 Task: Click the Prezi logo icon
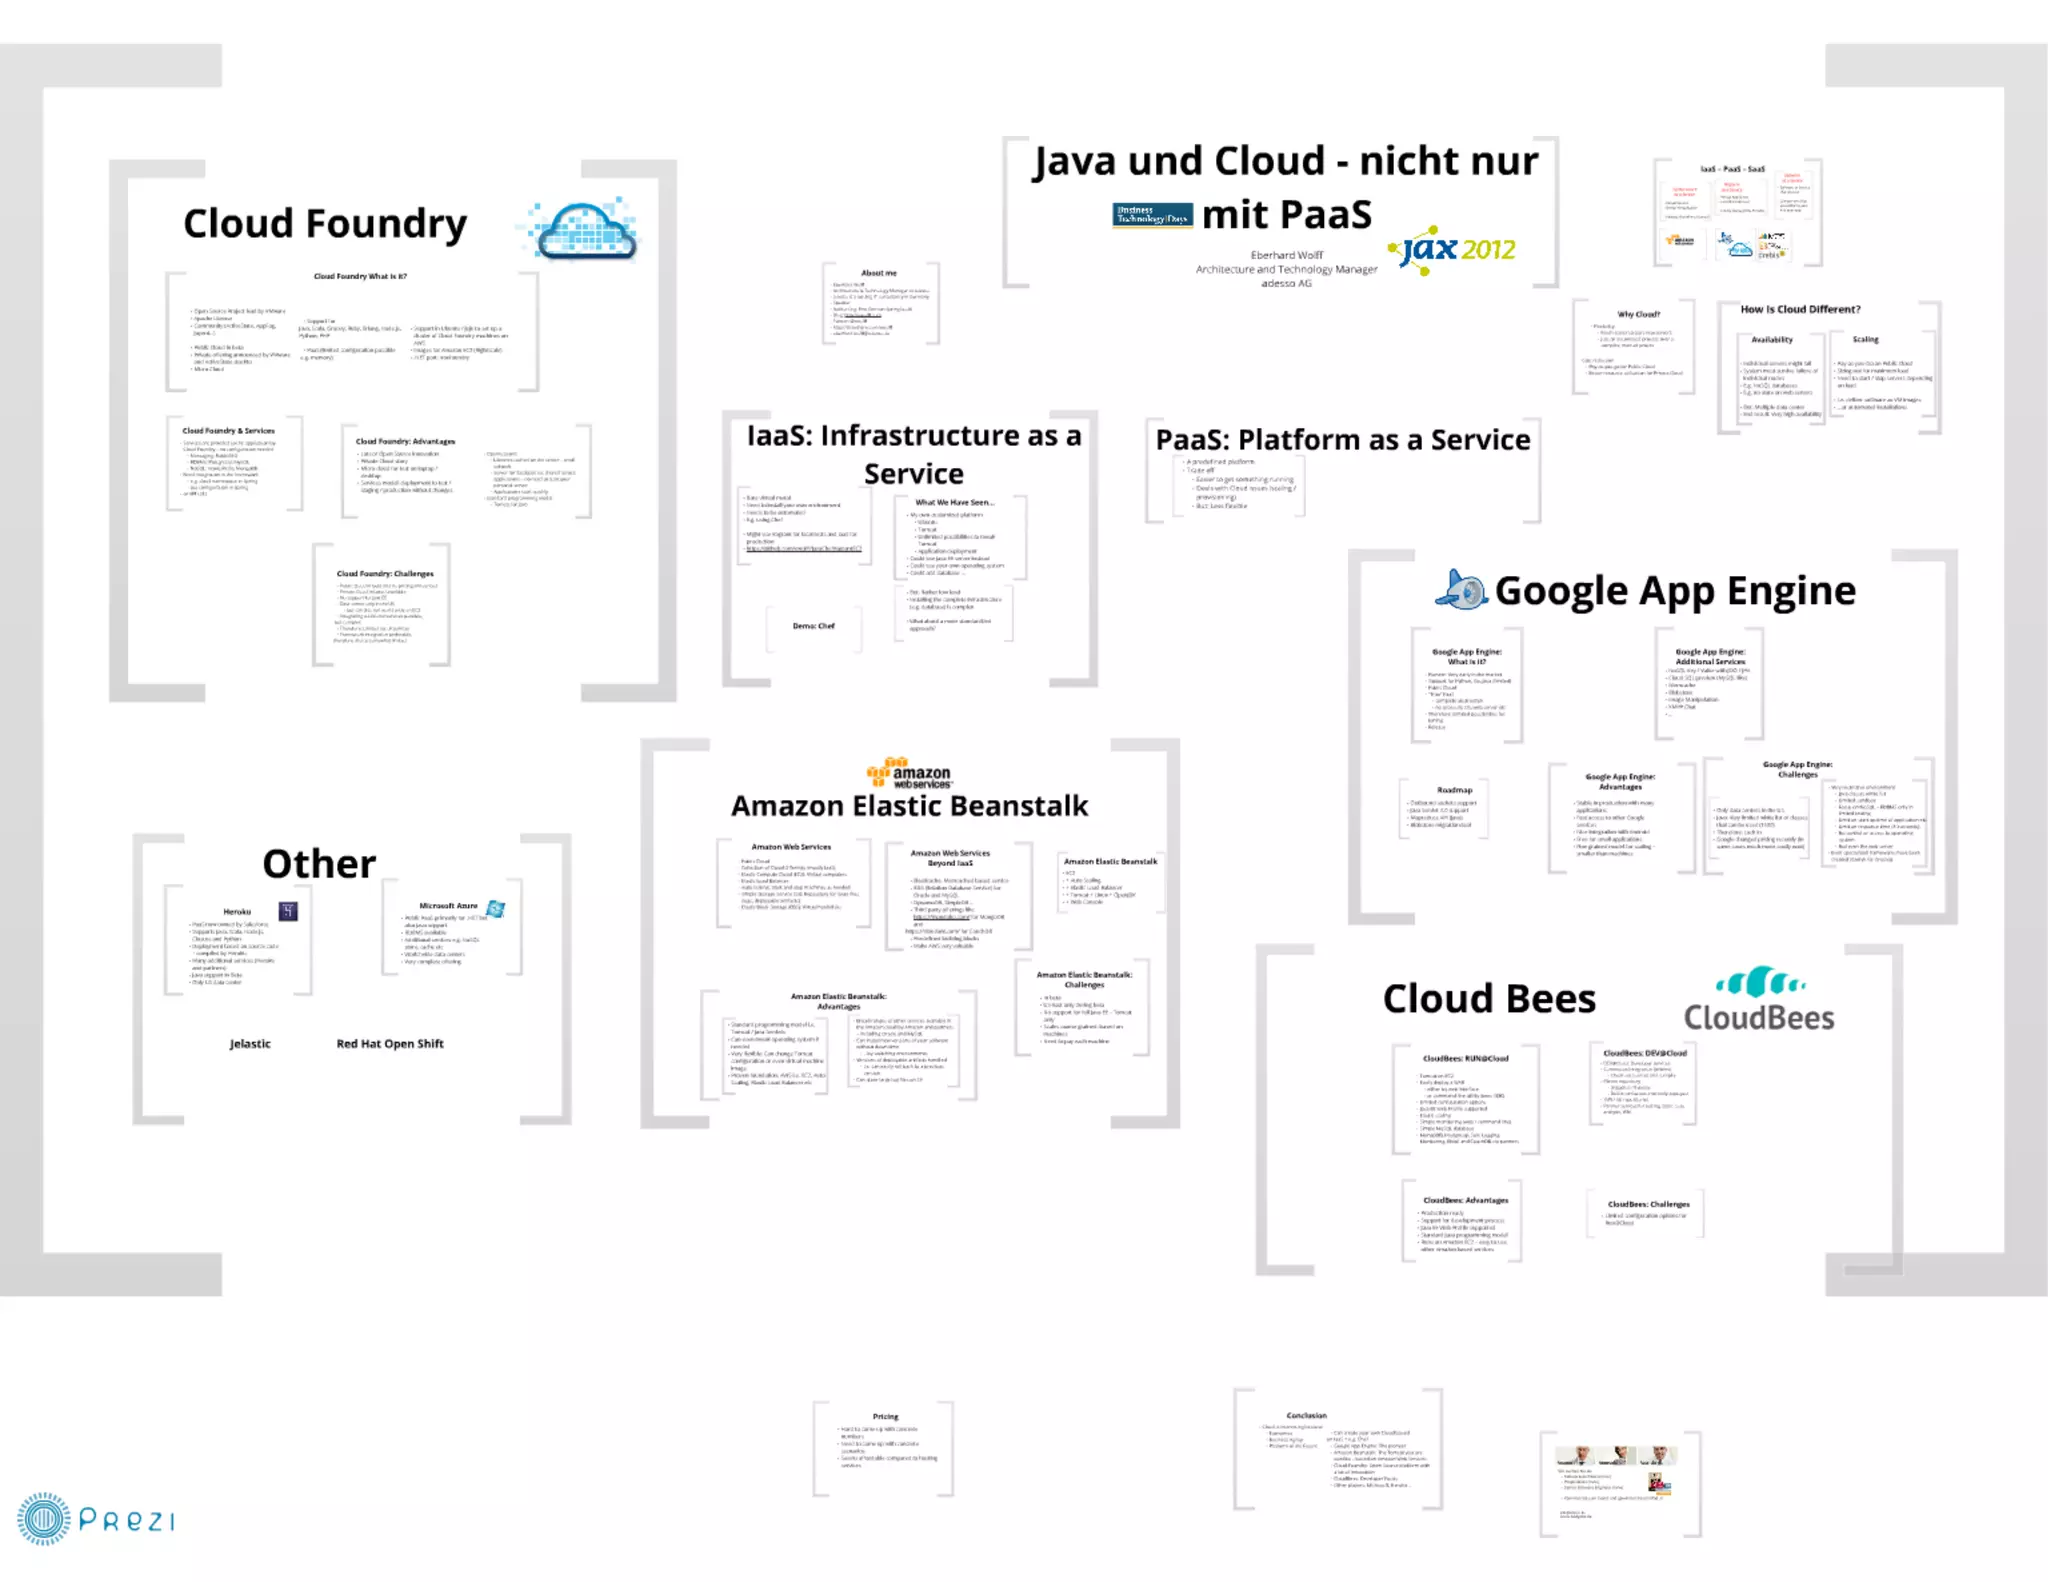pyautogui.click(x=43, y=1519)
